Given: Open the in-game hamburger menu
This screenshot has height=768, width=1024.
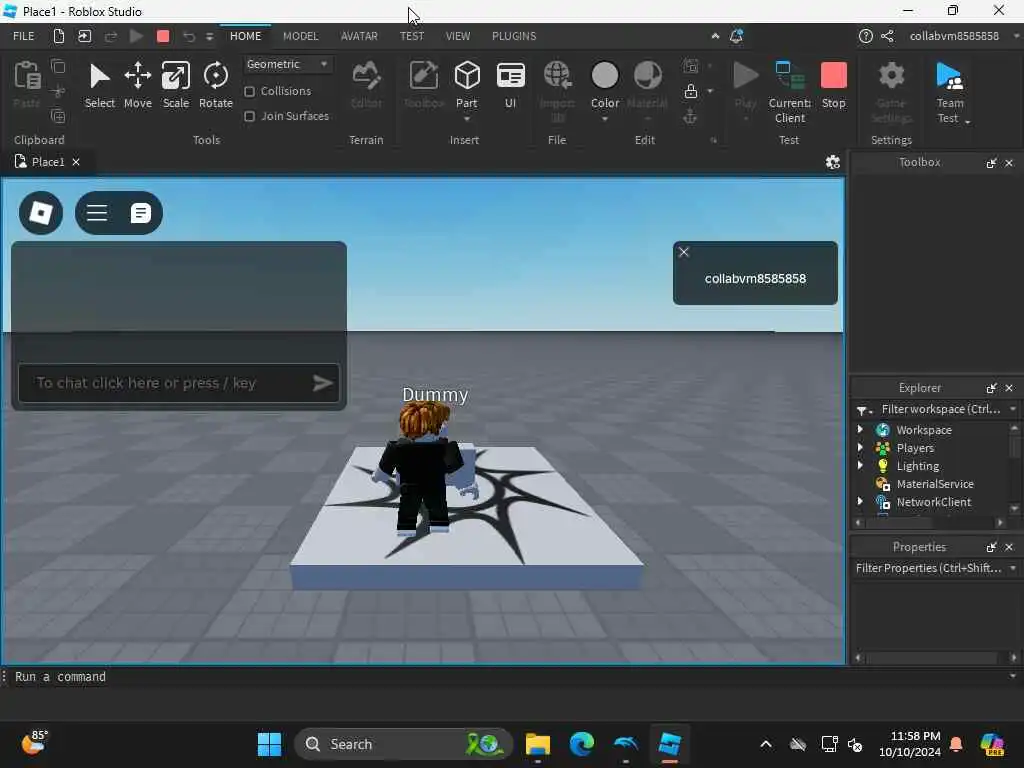Looking at the screenshot, I should click(x=97, y=213).
